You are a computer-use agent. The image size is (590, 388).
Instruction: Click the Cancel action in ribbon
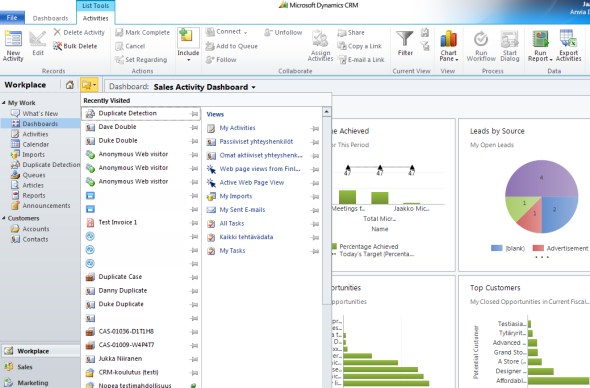pyautogui.click(x=130, y=46)
